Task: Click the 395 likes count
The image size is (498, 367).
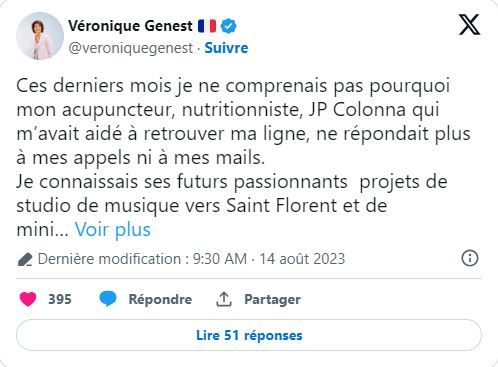Action: (x=60, y=299)
